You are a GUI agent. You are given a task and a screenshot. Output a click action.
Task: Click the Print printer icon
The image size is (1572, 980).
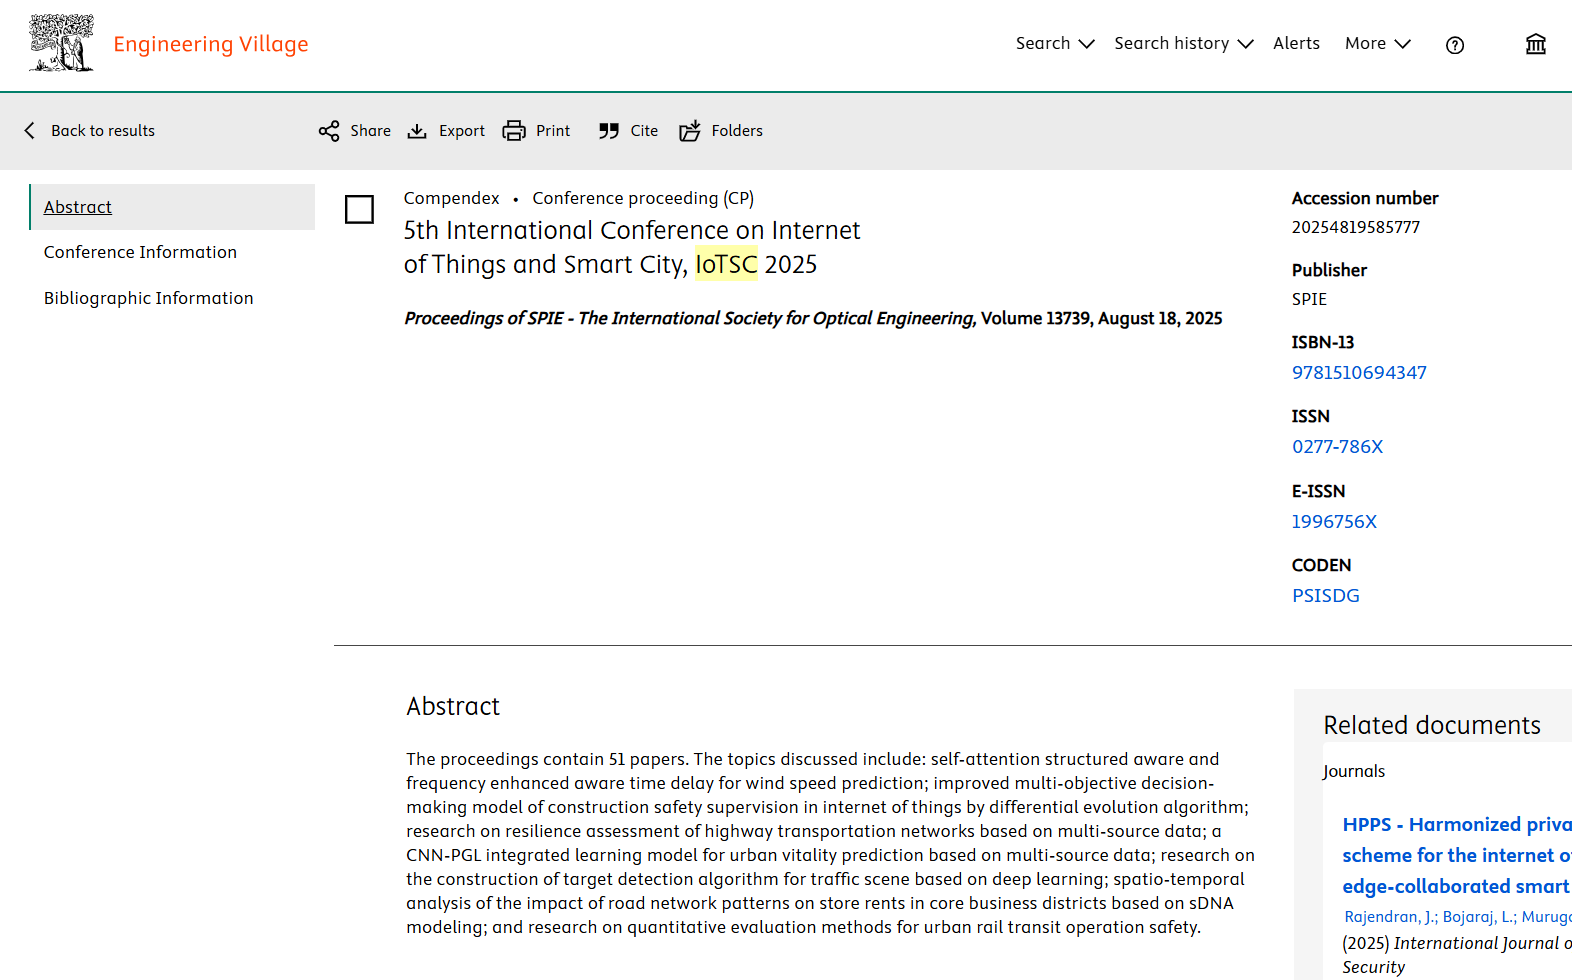coord(514,131)
